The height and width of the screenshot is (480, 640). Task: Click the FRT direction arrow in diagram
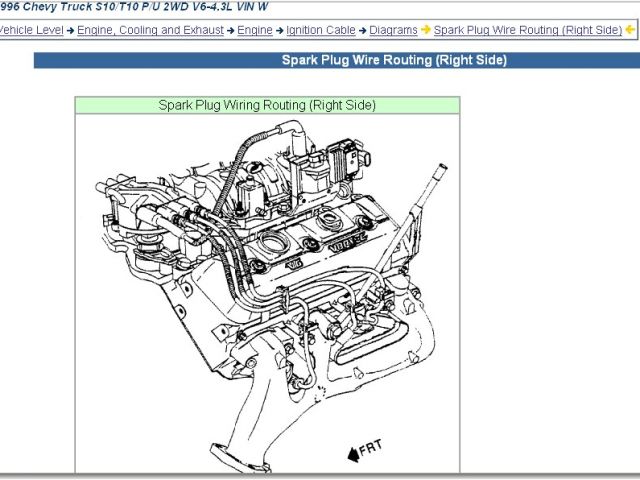coord(353,454)
